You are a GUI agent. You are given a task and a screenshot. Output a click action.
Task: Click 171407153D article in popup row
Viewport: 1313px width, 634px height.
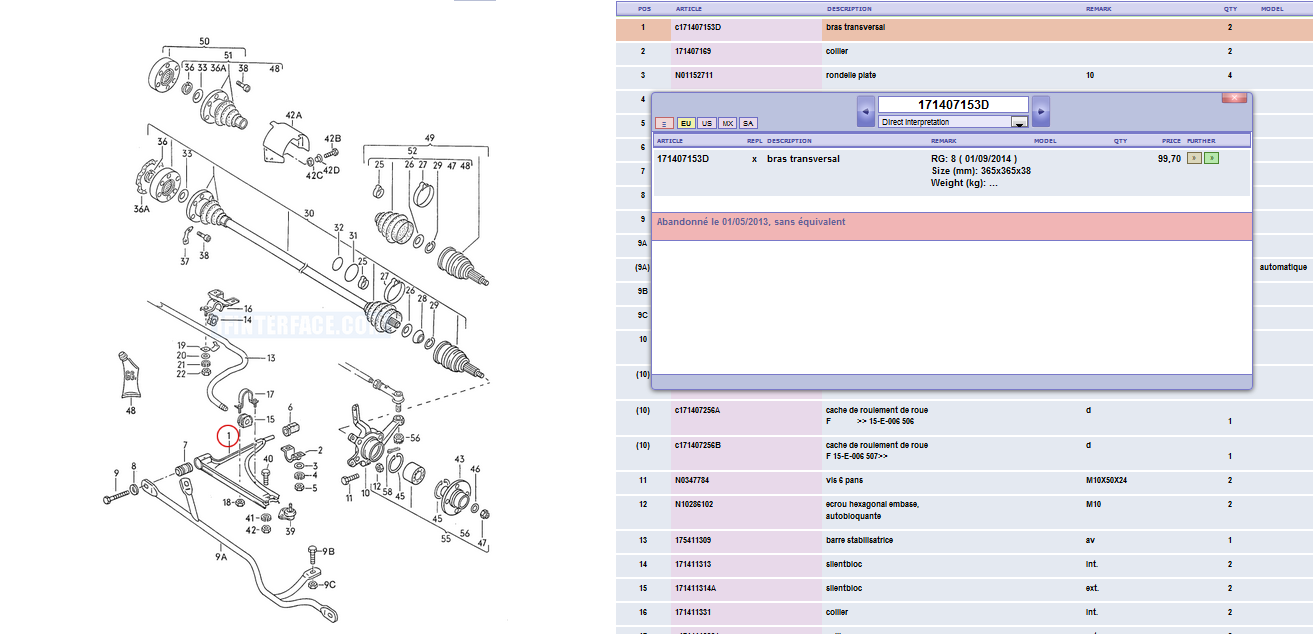coord(683,159)
